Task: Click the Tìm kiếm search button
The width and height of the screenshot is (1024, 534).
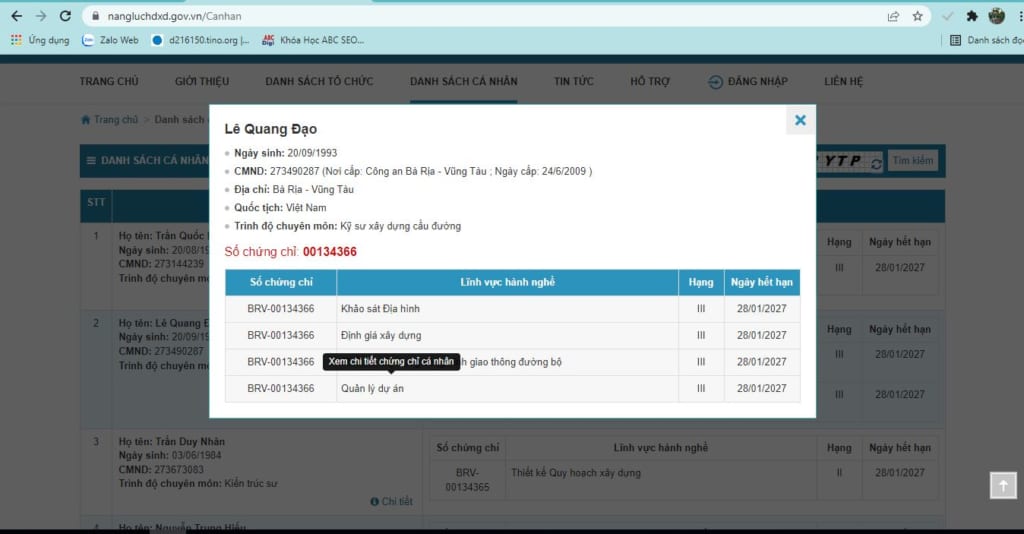Action: click(x=913, y=160)
